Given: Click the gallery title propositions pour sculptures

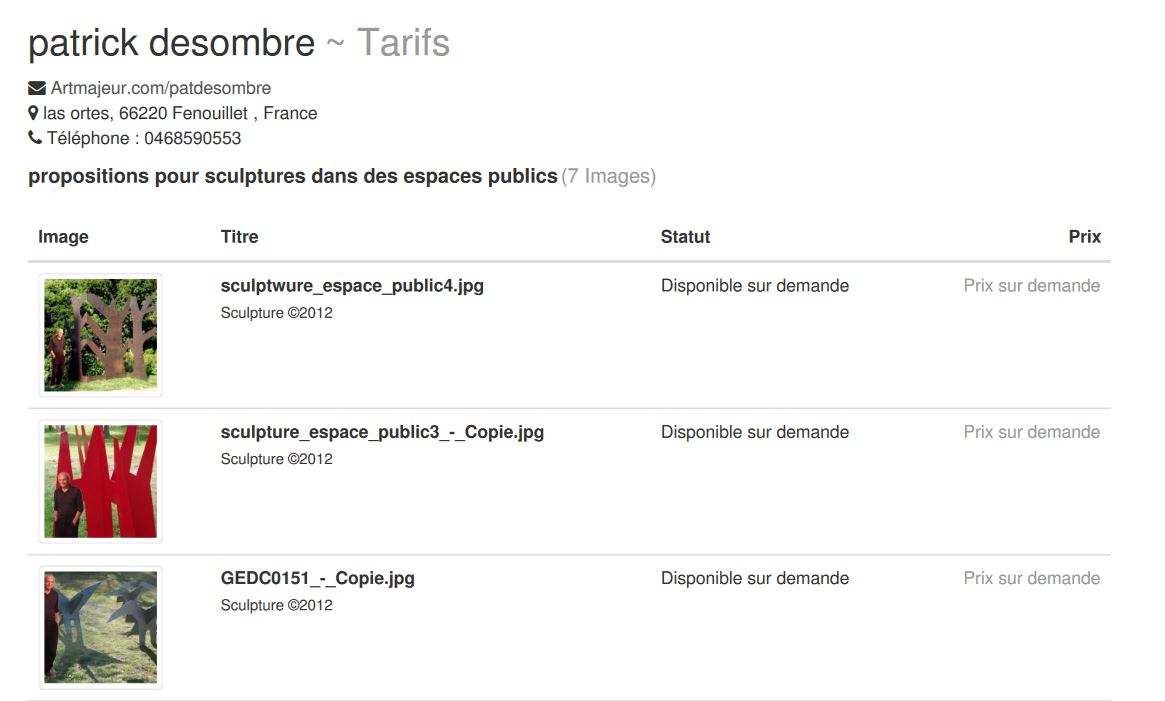Looking at the screenshot, I should tap(293, 176).
